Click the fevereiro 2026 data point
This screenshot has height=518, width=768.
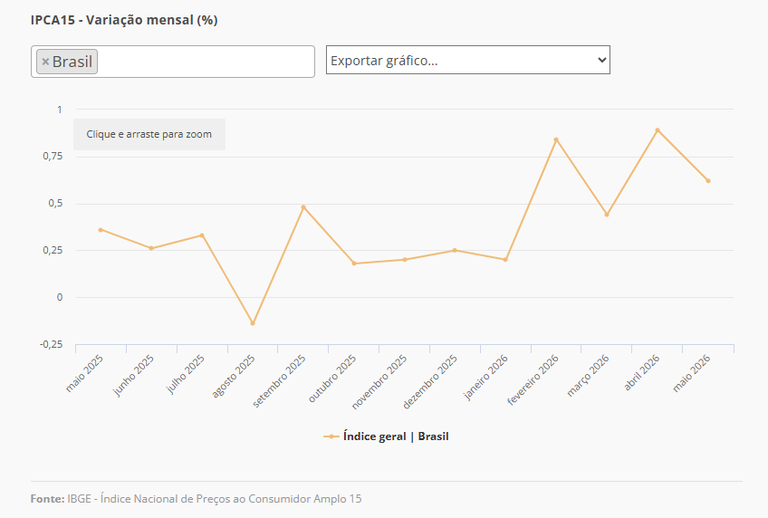coord(556,140)
